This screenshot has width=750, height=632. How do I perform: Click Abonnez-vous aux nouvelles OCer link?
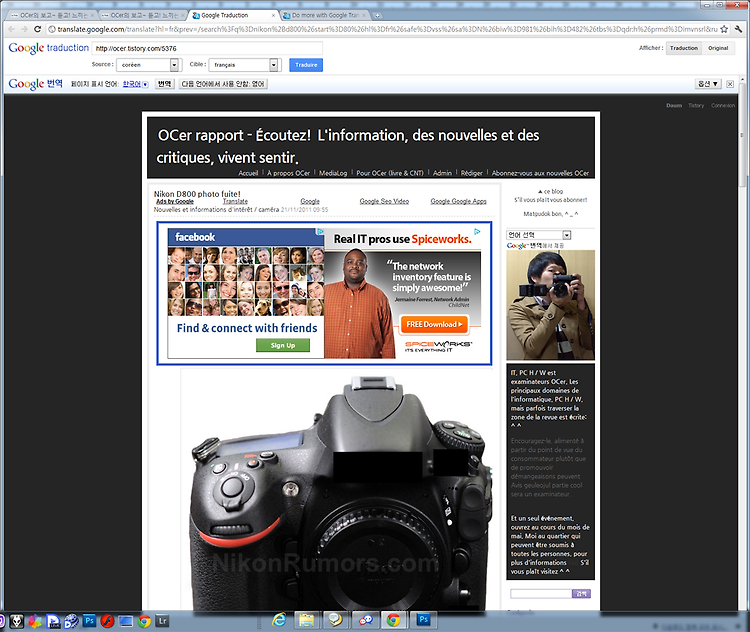click(x=540, y=173)
